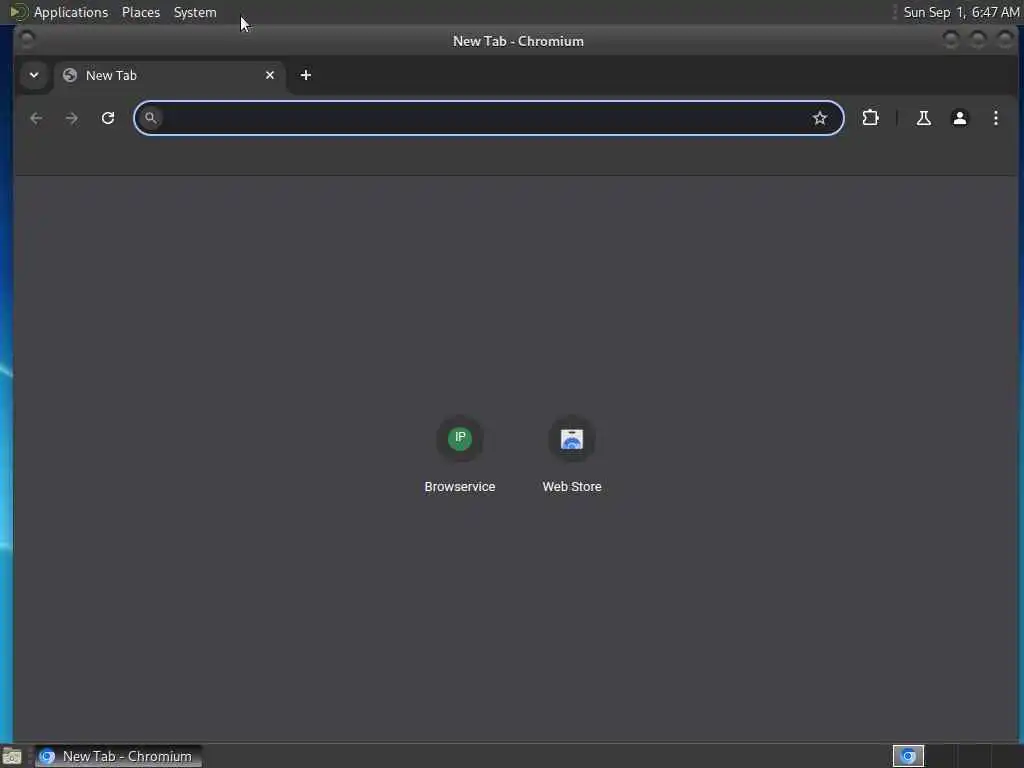The width and height of the screenshot is (1024, 768).
Task: Click the date and time clock
Action: (961, 12)
